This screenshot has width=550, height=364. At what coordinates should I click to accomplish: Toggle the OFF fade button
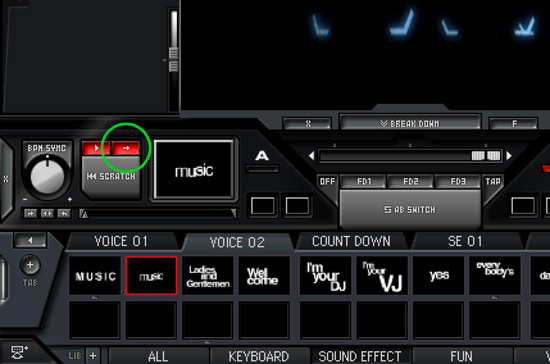(327, 181)
